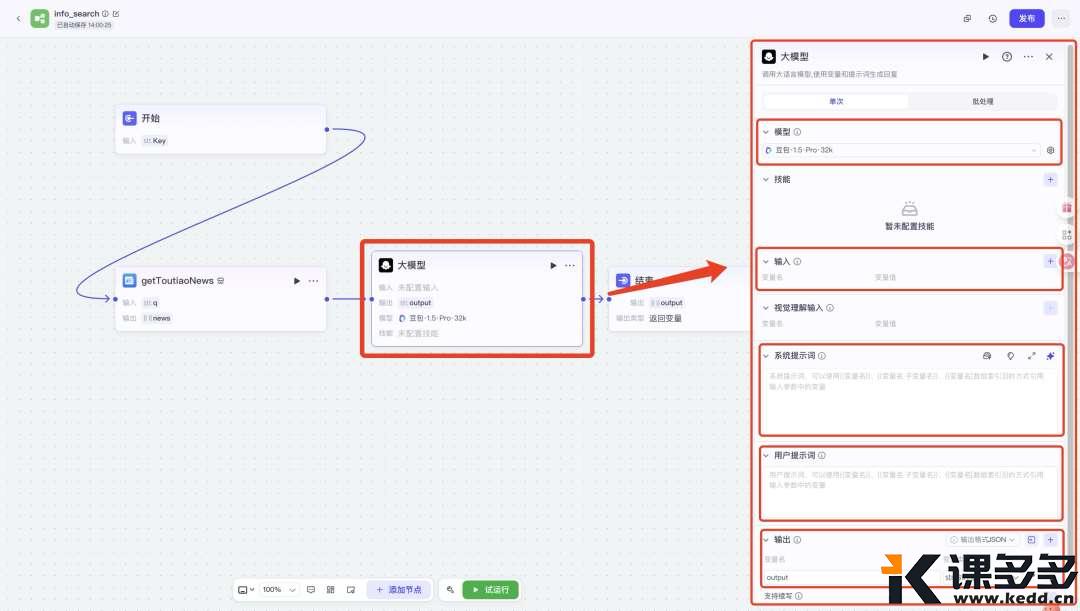Click auto-layout icon in bottom toolbar
Viewport: 1080px width, 611px height.
coord(331,590)
